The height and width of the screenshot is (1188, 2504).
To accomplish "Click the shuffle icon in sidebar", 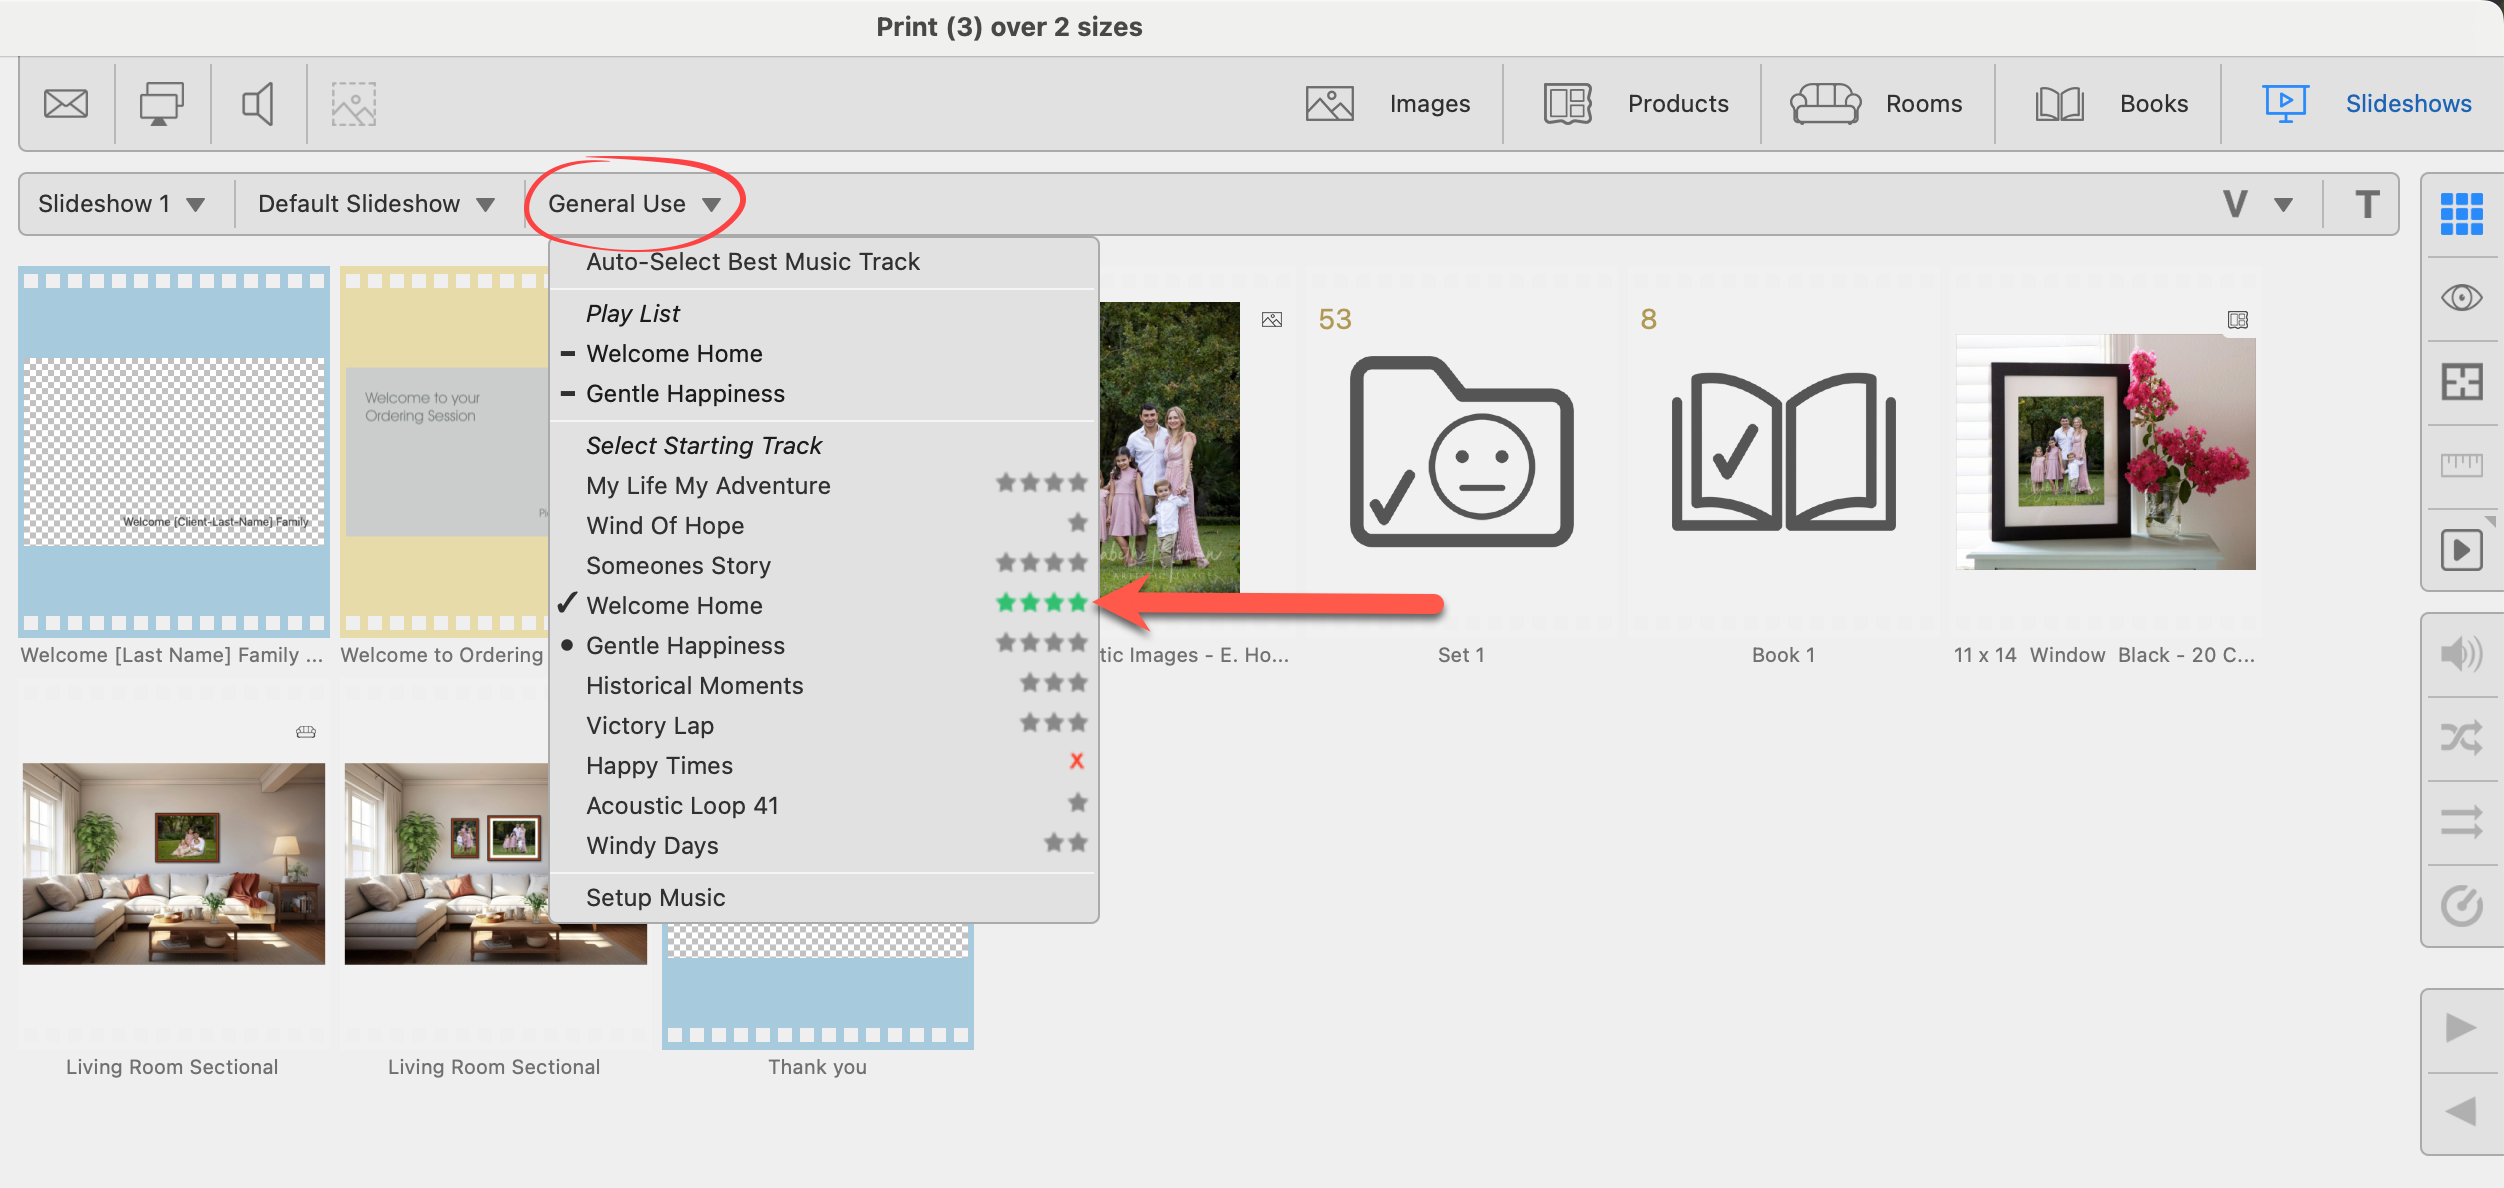I will (2461, 738).
